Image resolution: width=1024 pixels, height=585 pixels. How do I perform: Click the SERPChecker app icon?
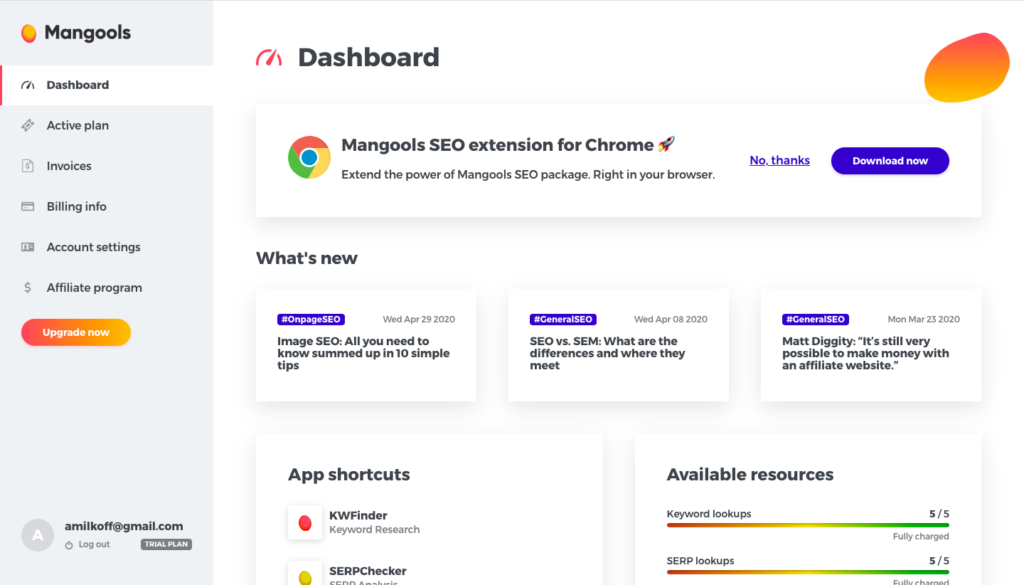(305, 573)
